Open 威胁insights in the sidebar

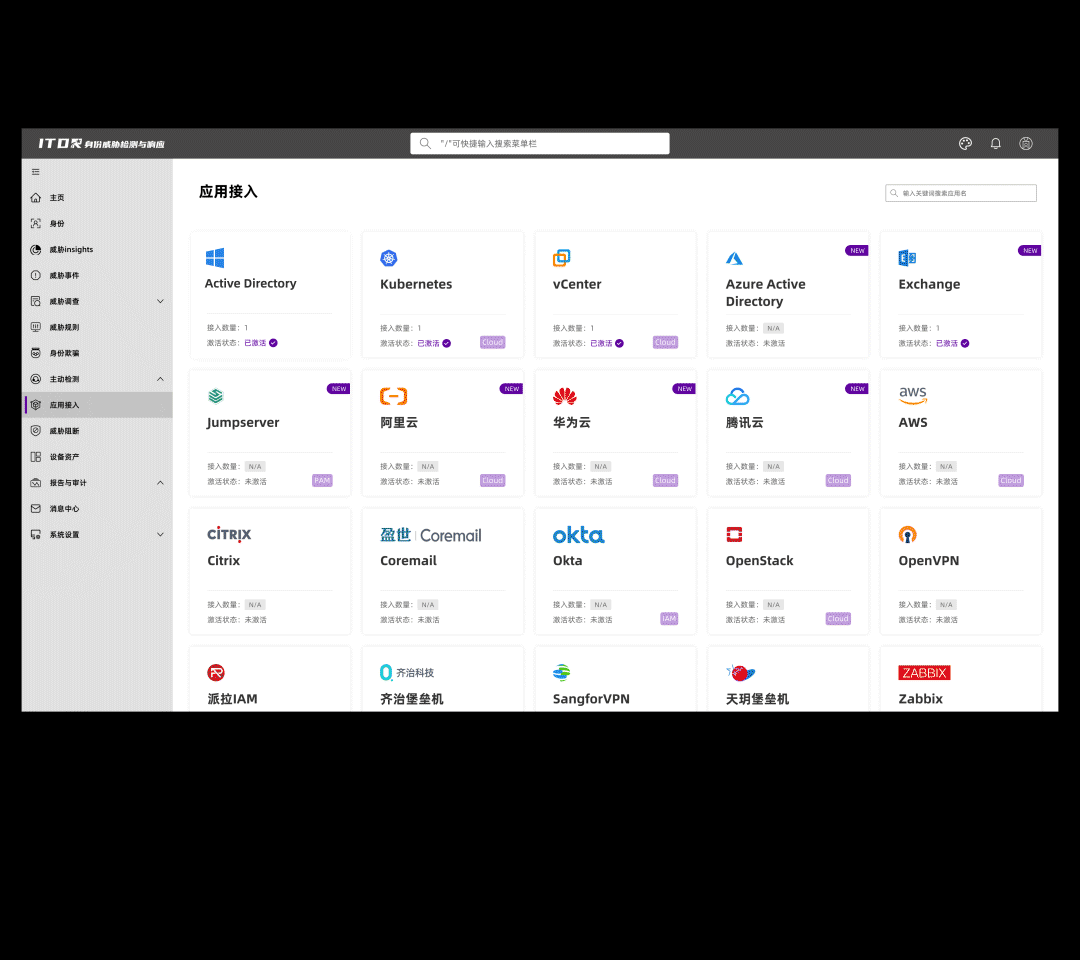[x=97, y=249]
